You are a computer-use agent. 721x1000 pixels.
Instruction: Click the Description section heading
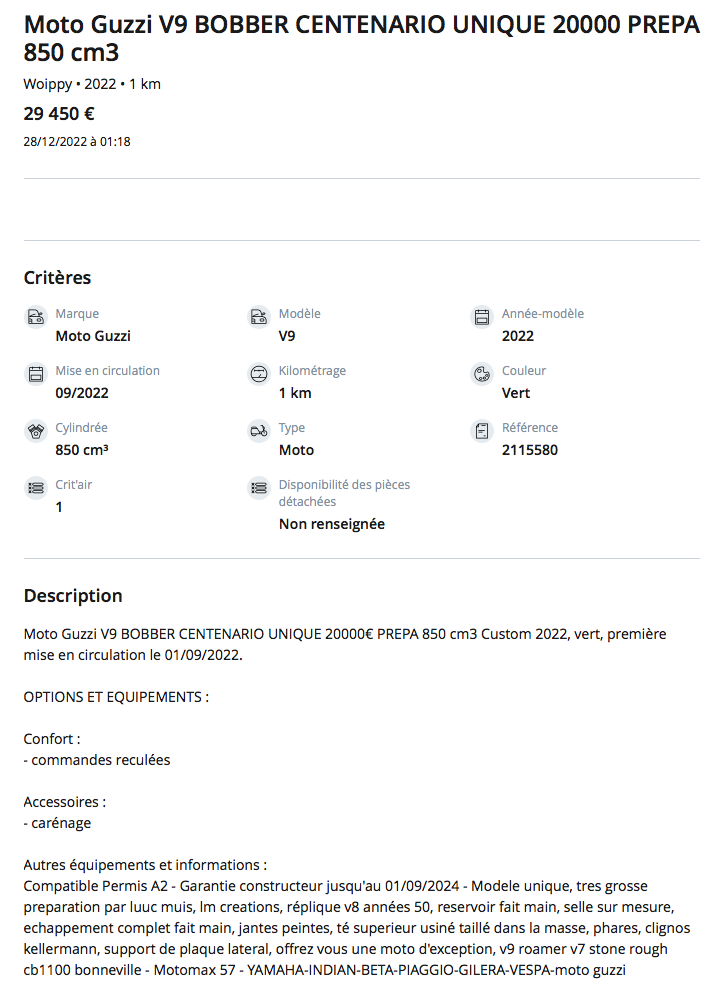pos(73,595)
